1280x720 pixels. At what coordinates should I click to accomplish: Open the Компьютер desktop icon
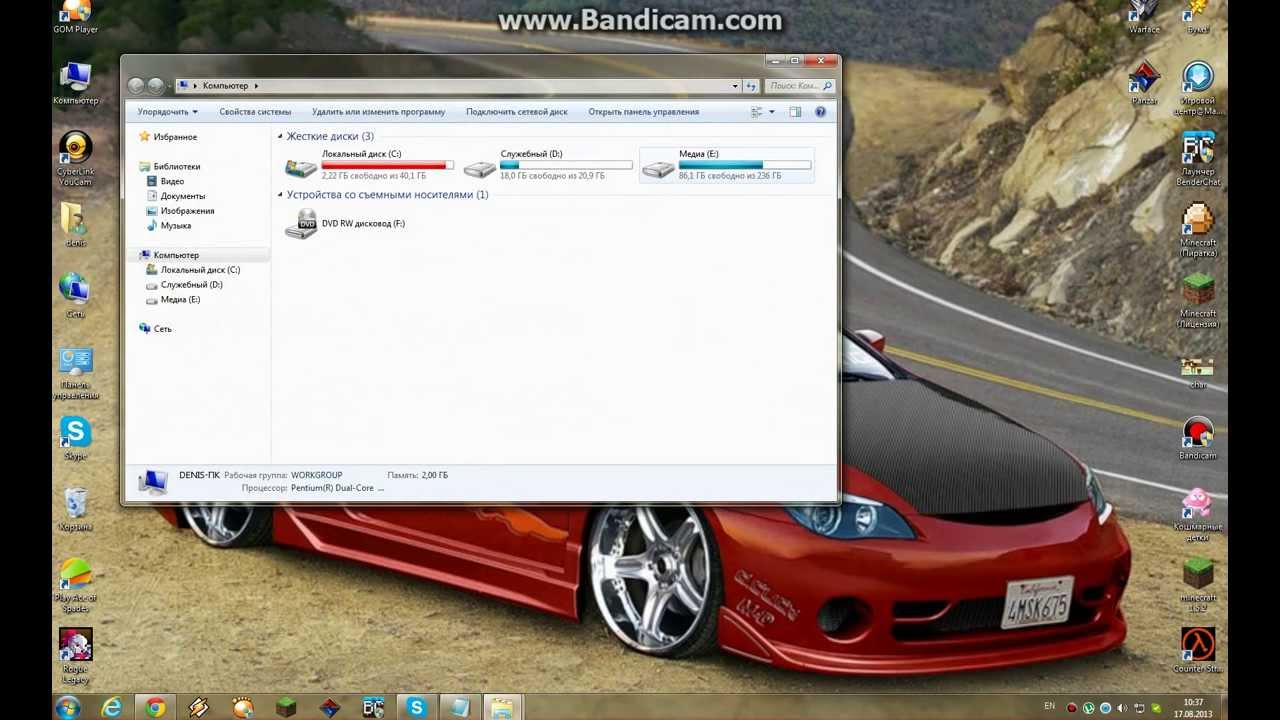pos(75,83)
